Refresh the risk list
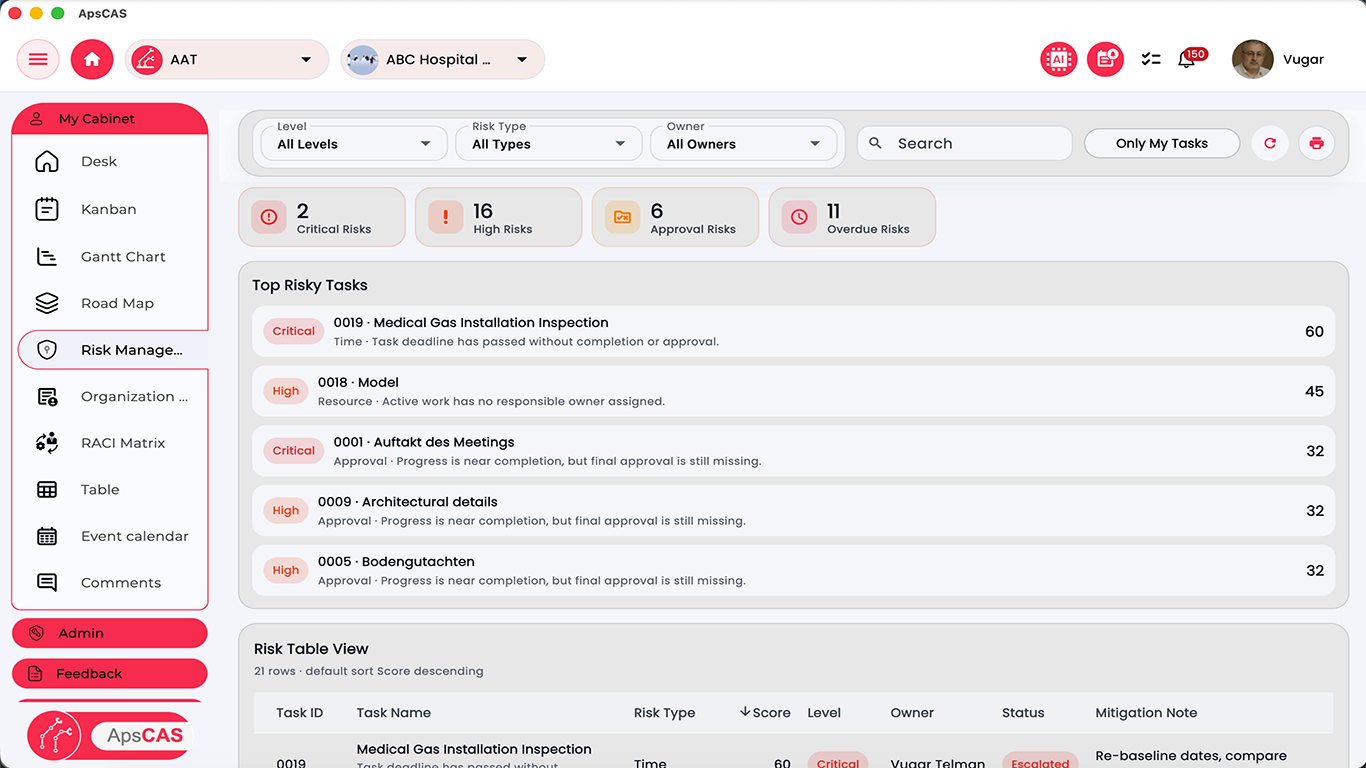The width and height of the screenshot is (1366, 768). point(1269,143)
